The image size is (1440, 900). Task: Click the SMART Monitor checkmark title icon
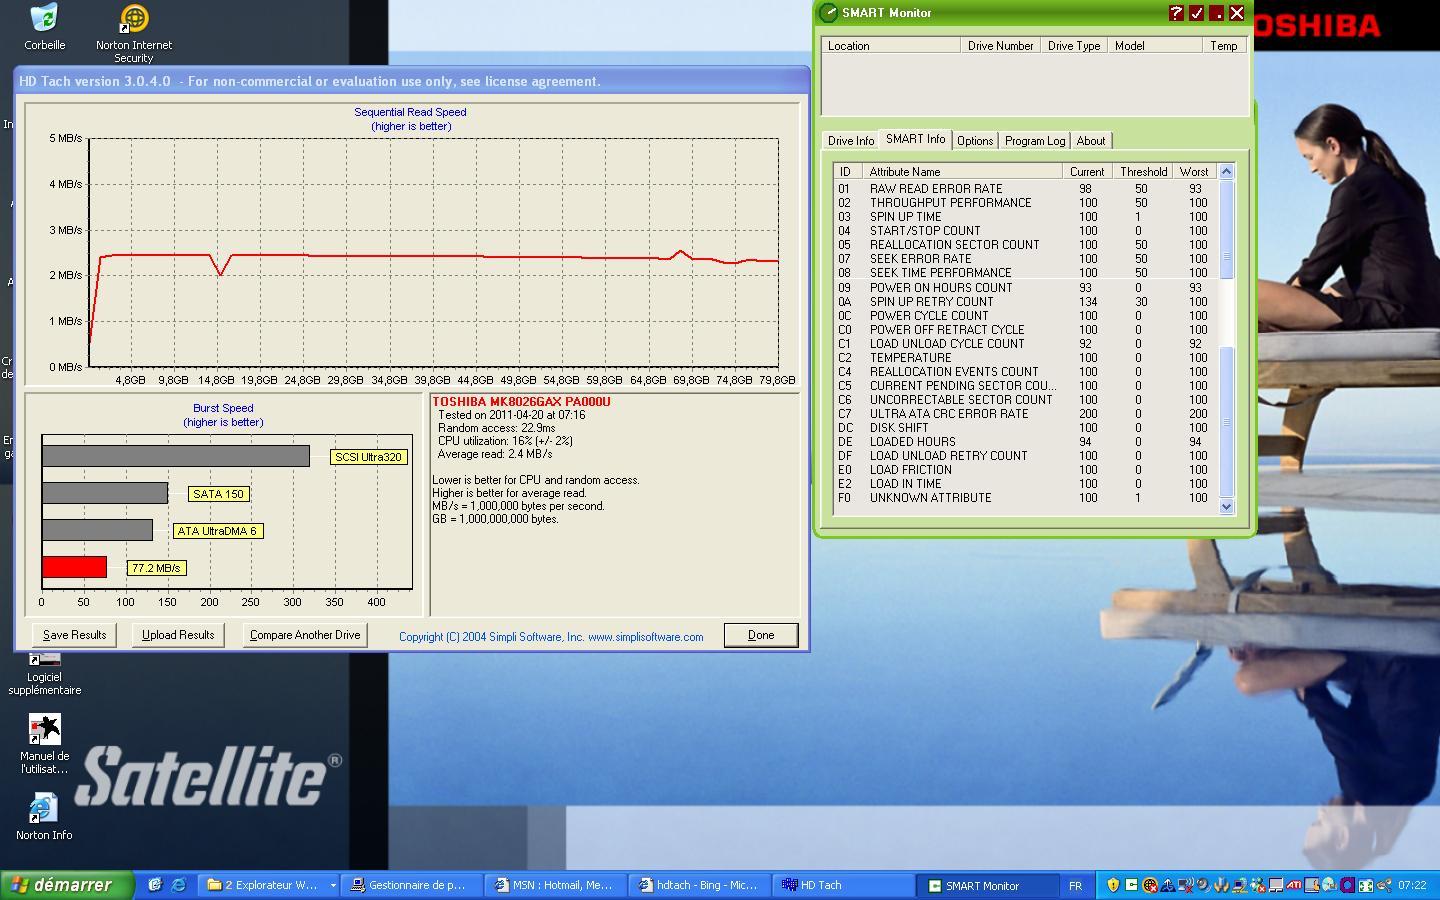[x=1196, y=13]
